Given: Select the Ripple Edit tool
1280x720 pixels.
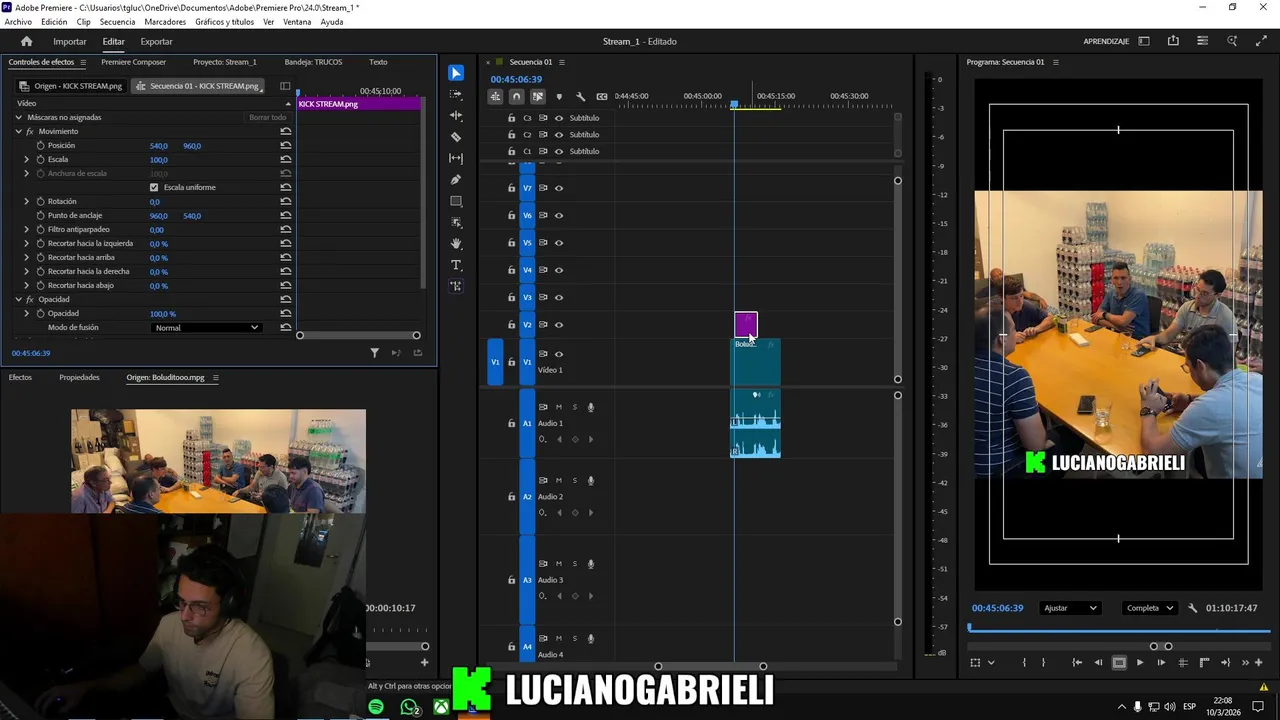Looking at the screenshot, I should point(456,115).
